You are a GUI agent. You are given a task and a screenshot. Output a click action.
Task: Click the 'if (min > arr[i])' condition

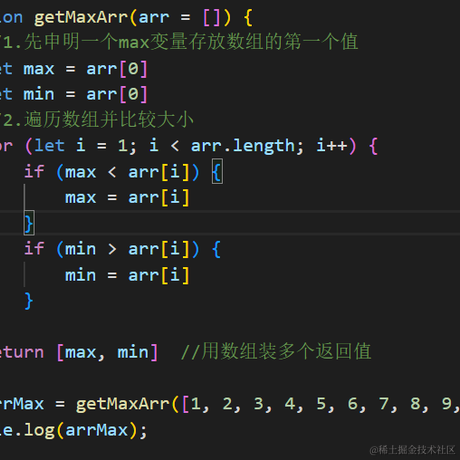(x=112, y=249)
